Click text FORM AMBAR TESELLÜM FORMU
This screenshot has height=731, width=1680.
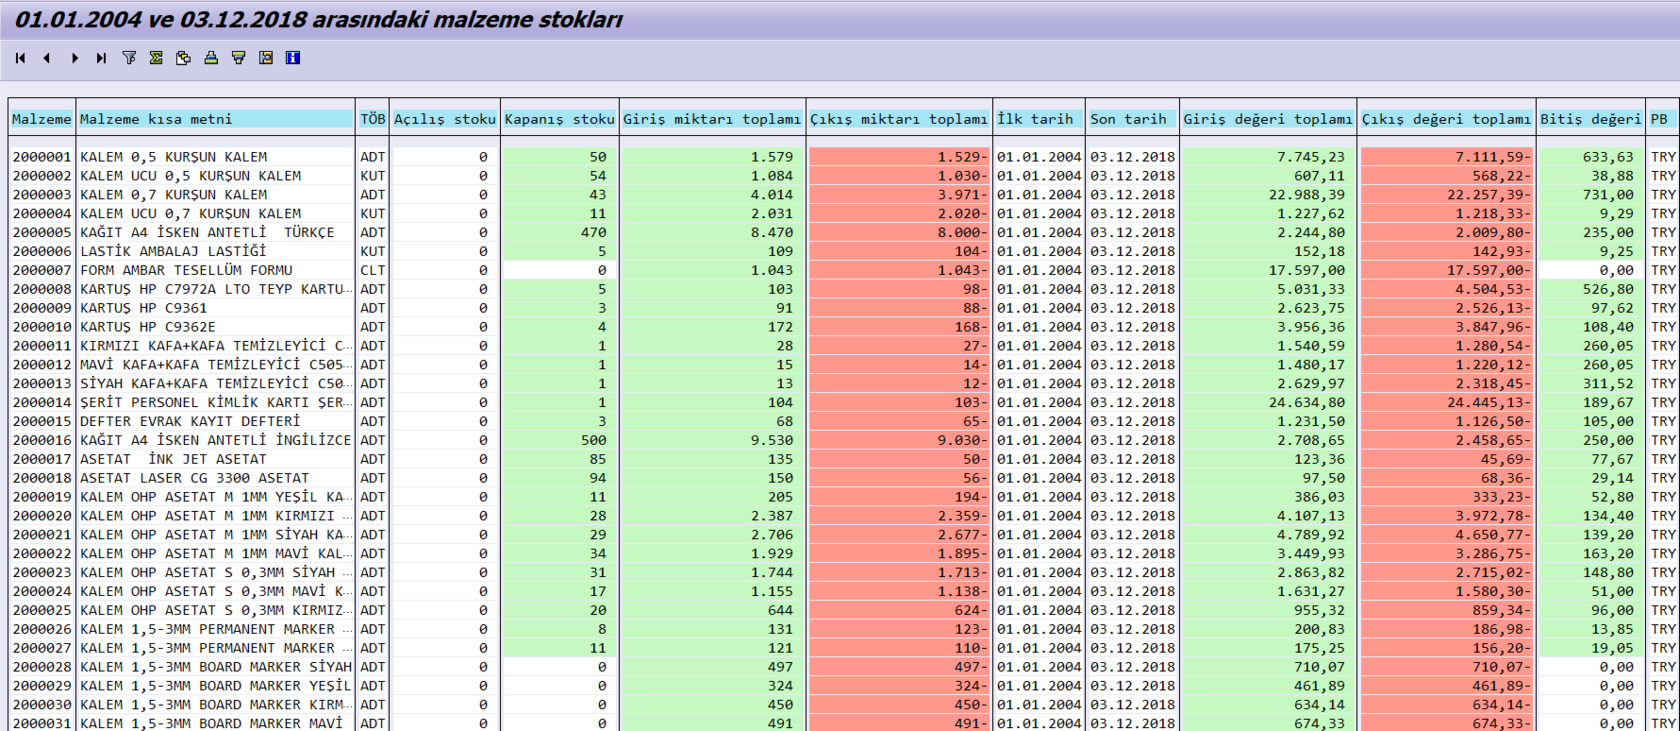[186, 270]
